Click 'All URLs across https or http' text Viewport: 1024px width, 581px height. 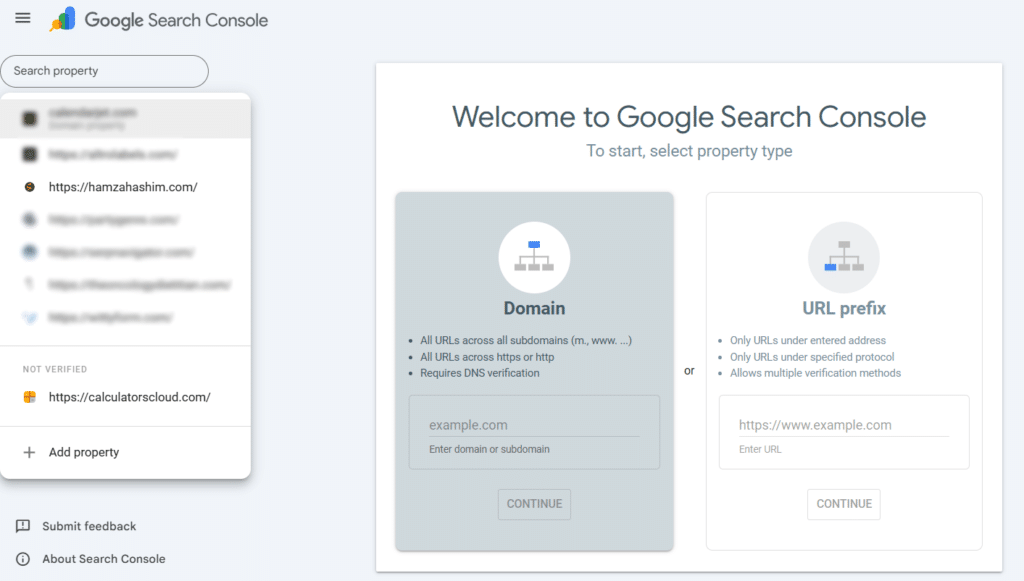pos(487,357)
